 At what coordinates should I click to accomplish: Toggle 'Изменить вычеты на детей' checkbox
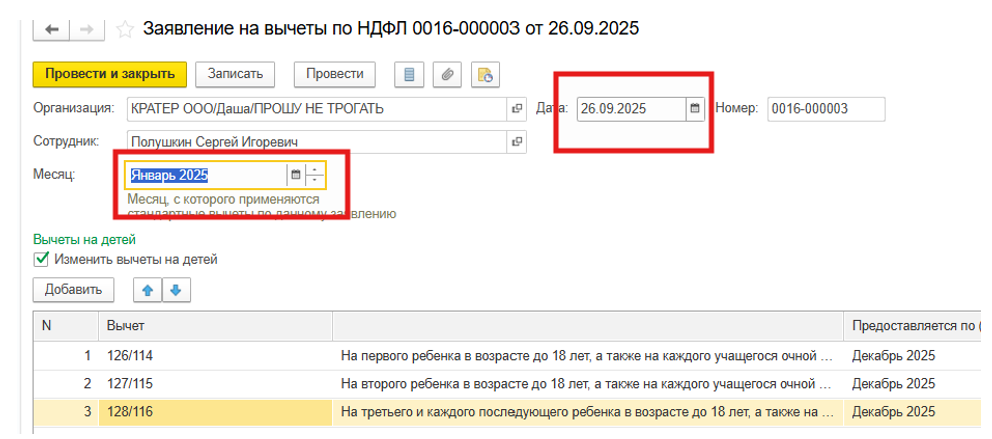[x=42, y=259]
